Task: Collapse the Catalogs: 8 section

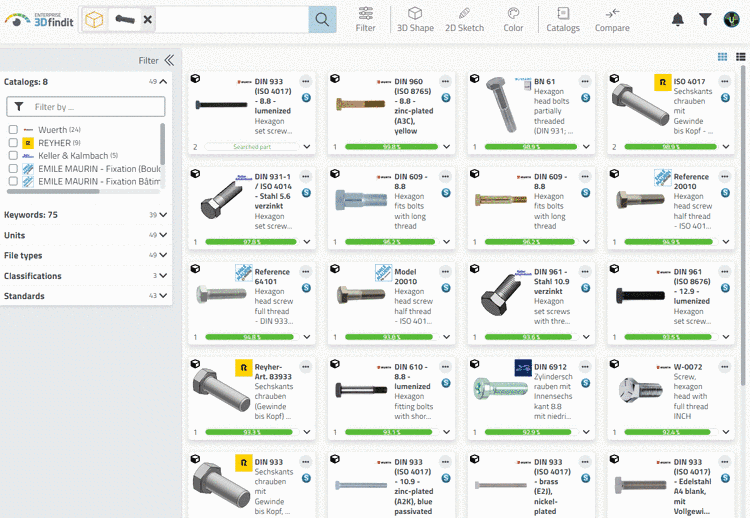Action: [x=163, y=82]
